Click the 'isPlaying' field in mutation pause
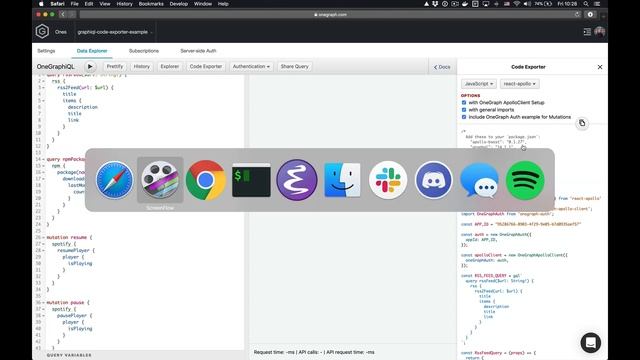The width and height of the screenshot is (640, 360). pyautogui.click(x=80, y=329)
